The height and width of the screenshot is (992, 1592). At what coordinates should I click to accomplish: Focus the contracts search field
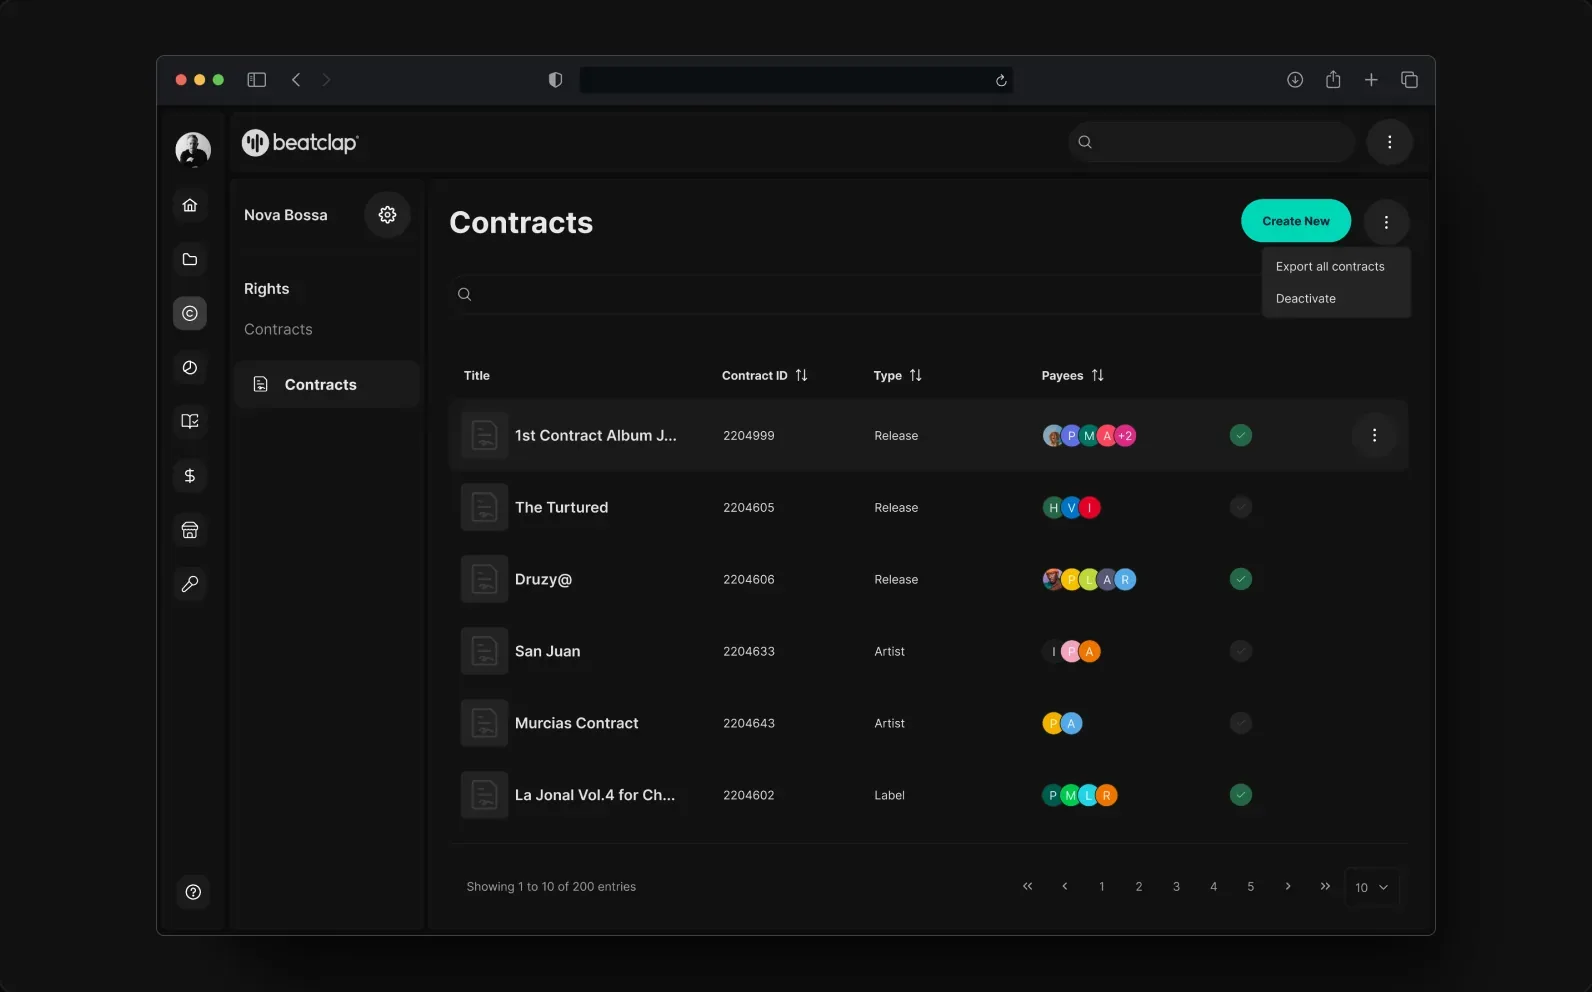(855, 294)
